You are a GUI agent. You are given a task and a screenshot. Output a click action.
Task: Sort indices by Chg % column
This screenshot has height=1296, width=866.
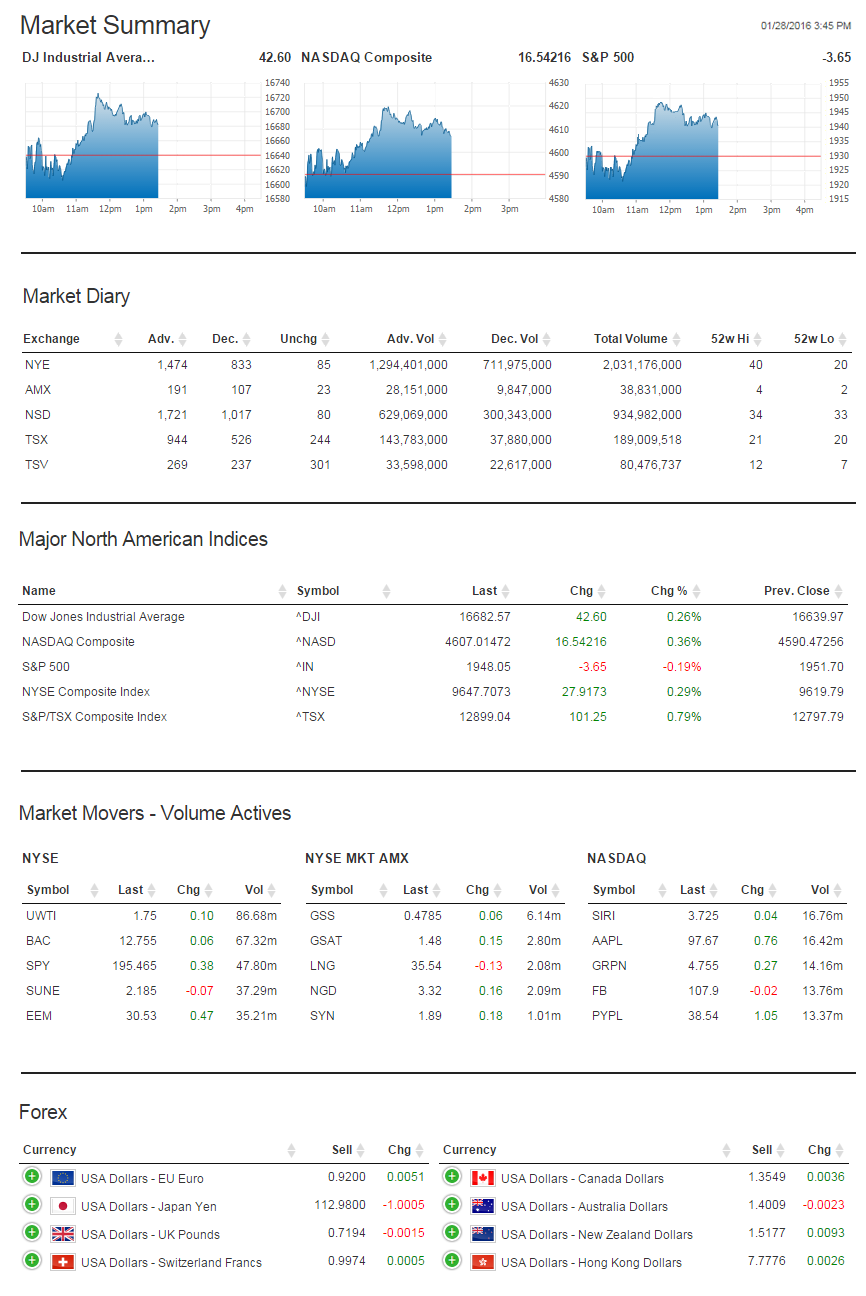[662, 591]
